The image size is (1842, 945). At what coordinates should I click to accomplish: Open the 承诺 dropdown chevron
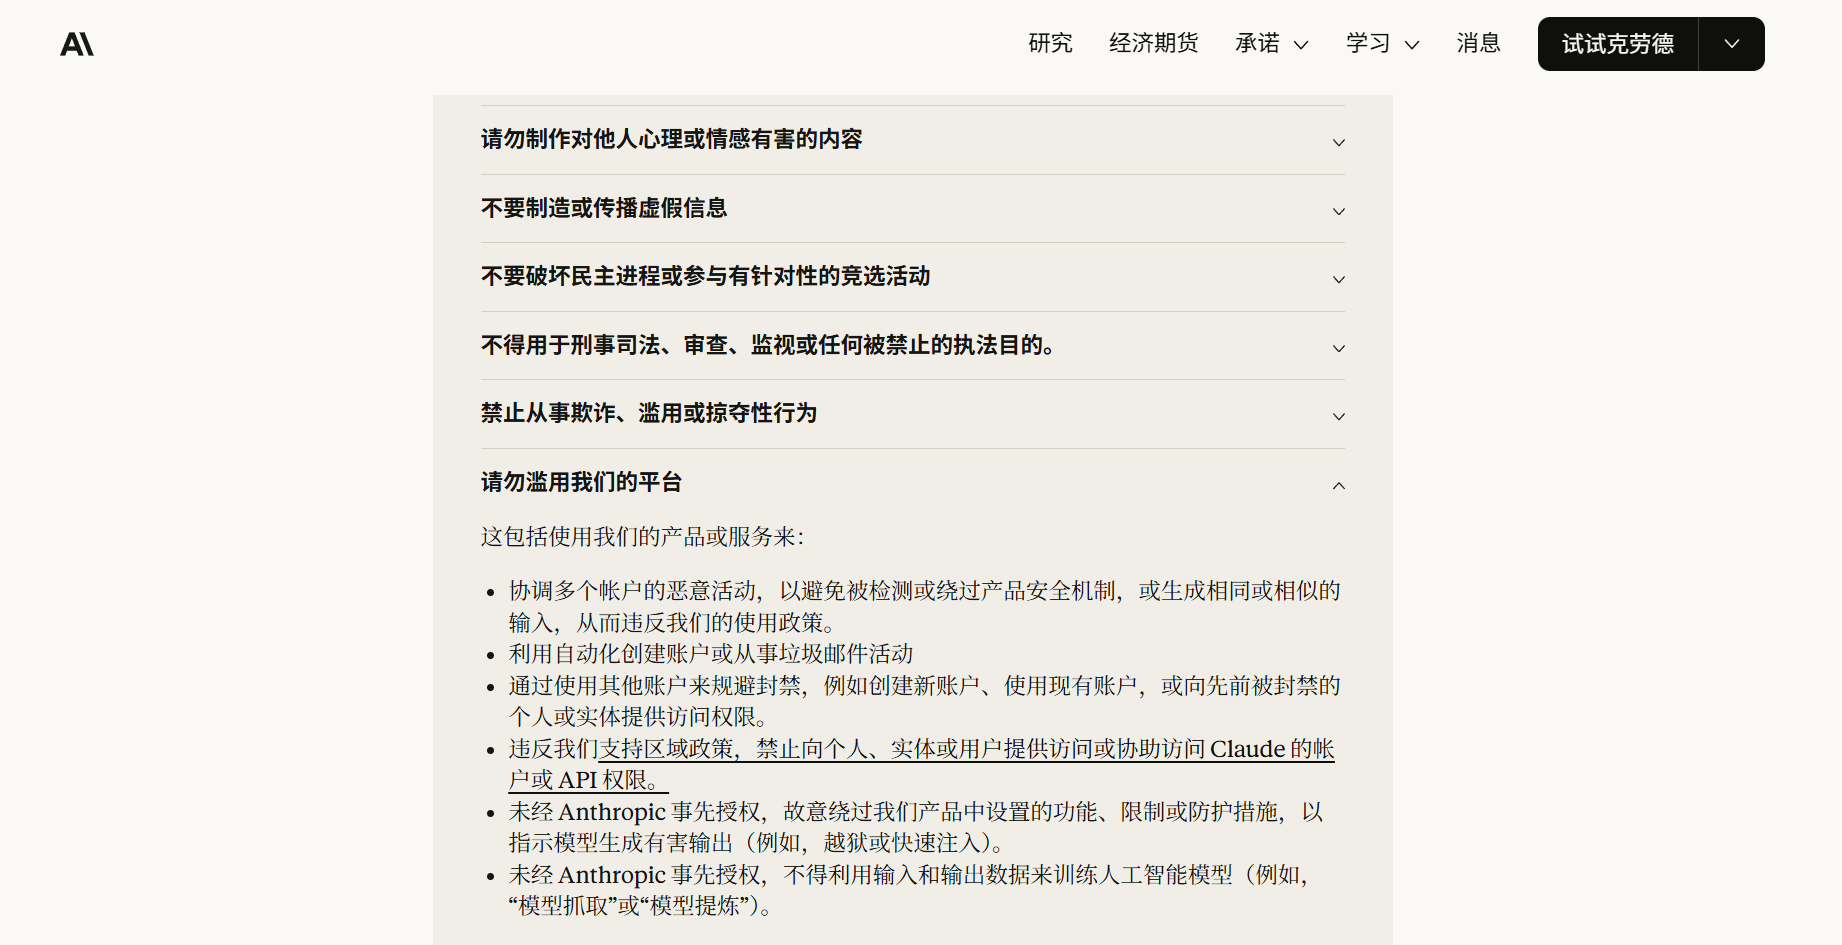point(1302,45)
